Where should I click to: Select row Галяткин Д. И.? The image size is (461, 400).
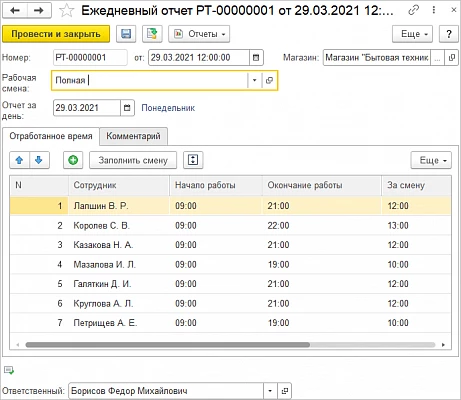point(231,284)
